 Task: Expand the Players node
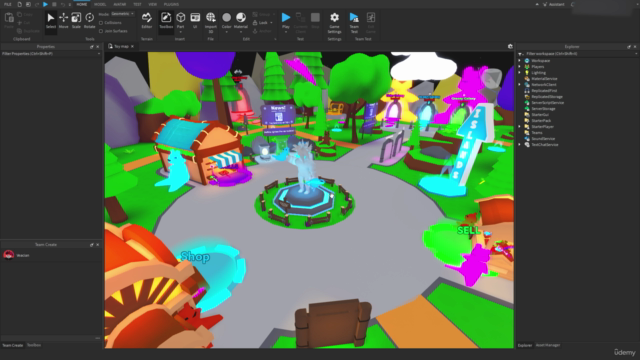click(x=520, y=67)
